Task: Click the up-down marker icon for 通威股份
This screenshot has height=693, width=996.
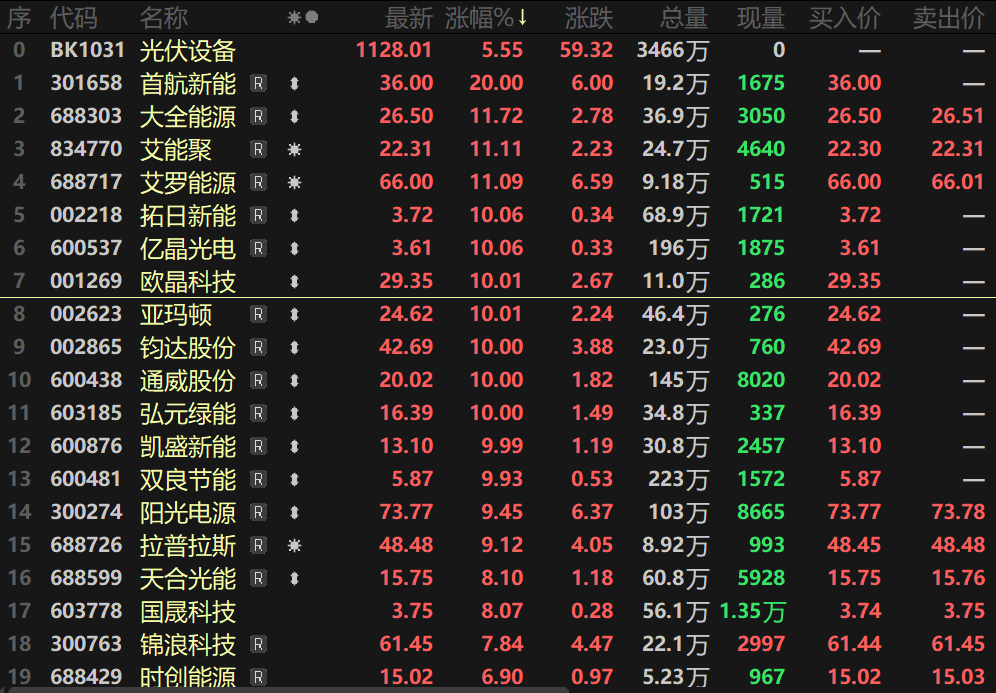Action: 294,380
